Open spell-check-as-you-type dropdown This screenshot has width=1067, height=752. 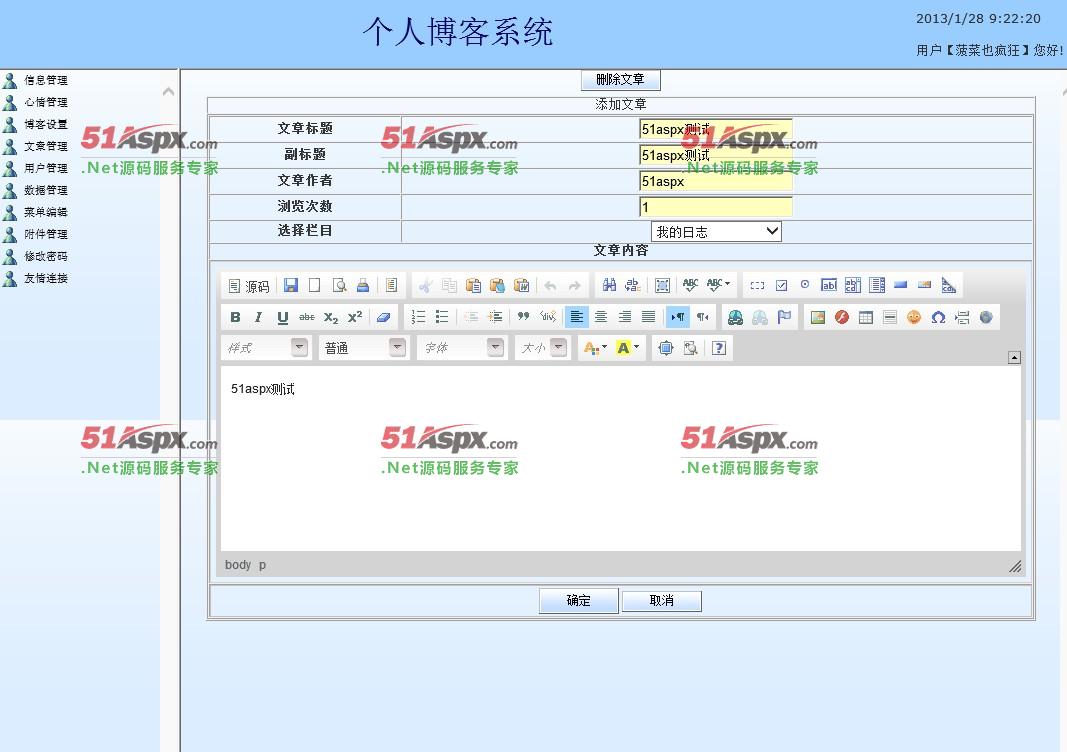coord(719,285)
